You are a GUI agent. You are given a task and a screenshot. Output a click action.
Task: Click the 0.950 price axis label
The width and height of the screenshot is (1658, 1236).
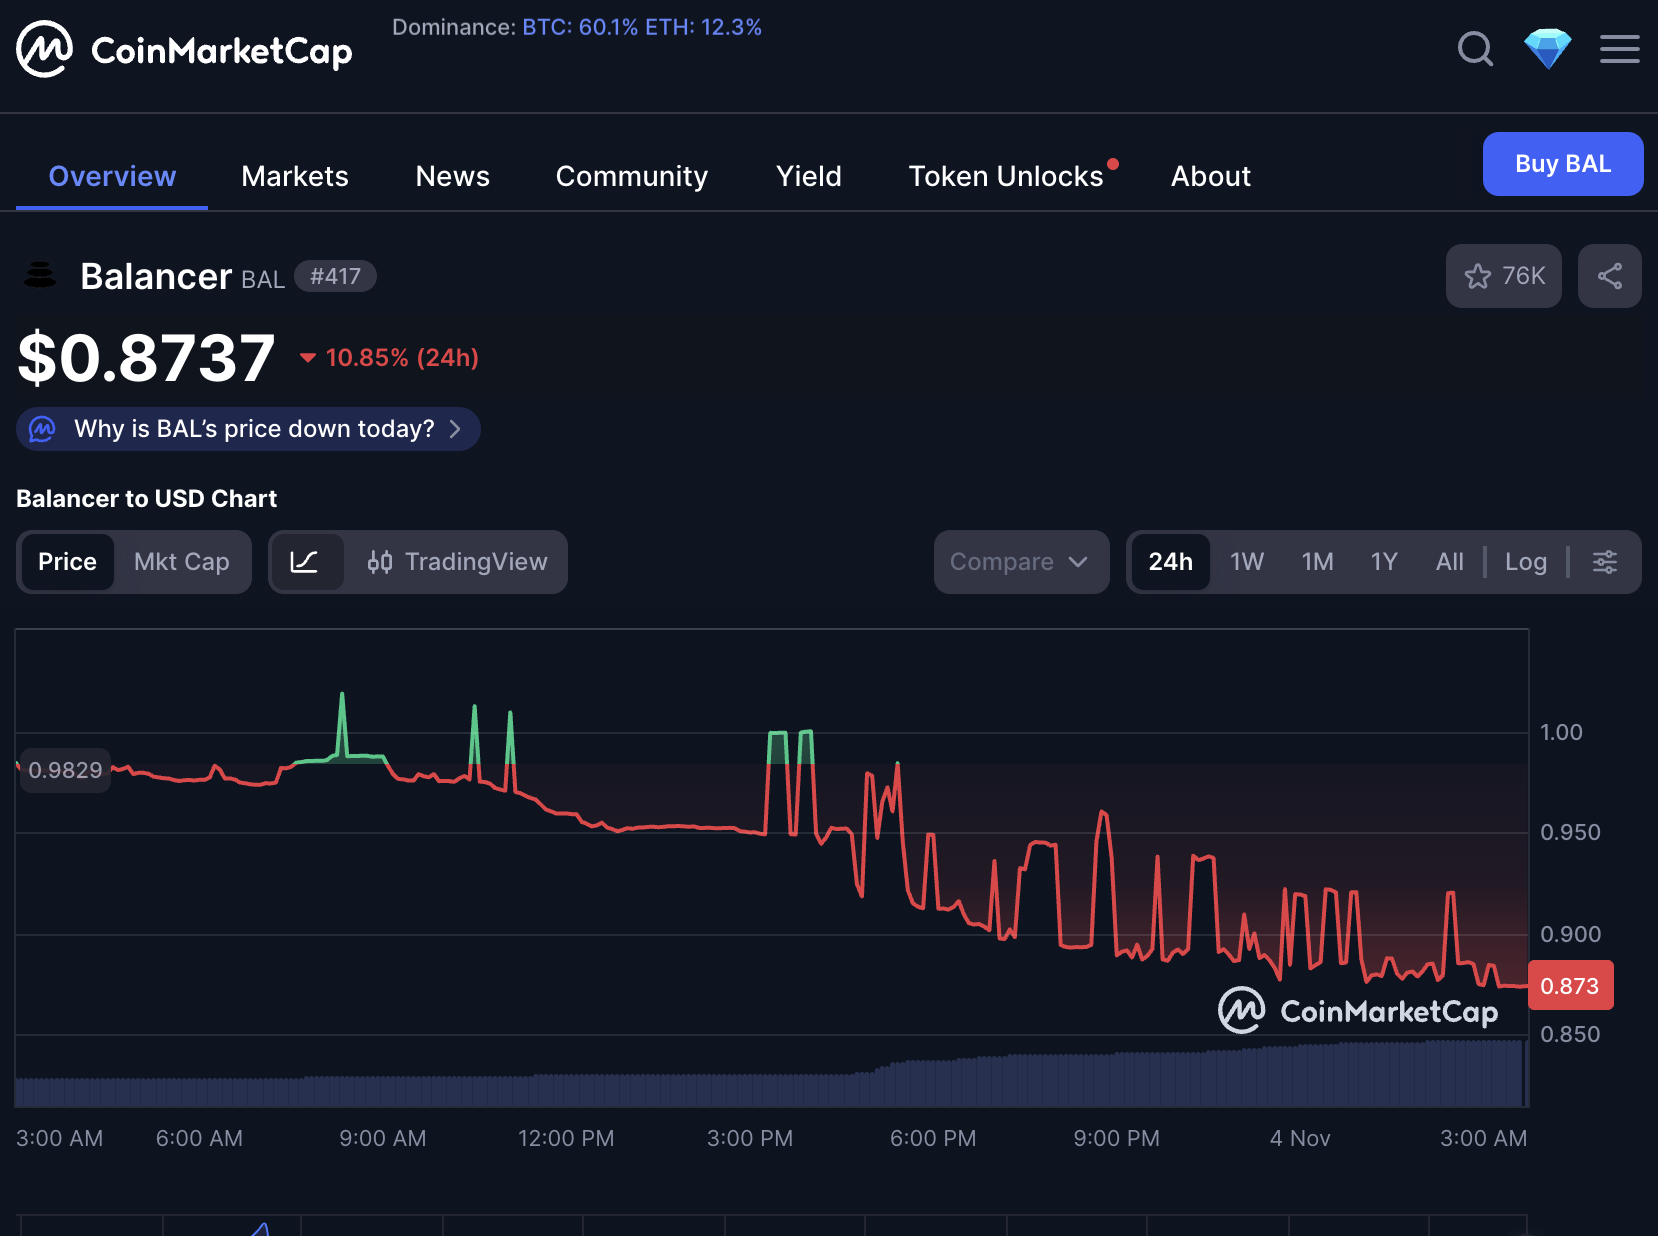[1570, 832]
